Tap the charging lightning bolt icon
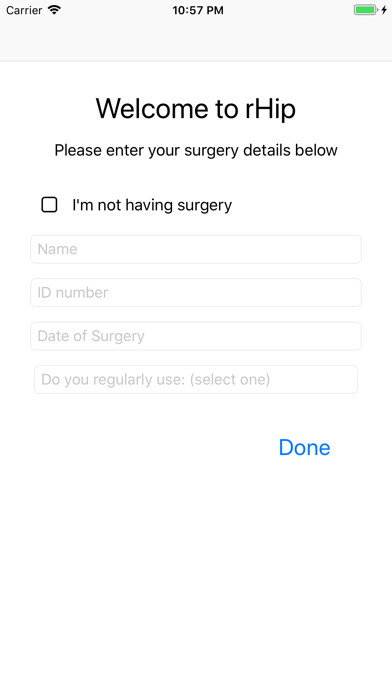Viewport: 392px width, 696px height. 384,10
